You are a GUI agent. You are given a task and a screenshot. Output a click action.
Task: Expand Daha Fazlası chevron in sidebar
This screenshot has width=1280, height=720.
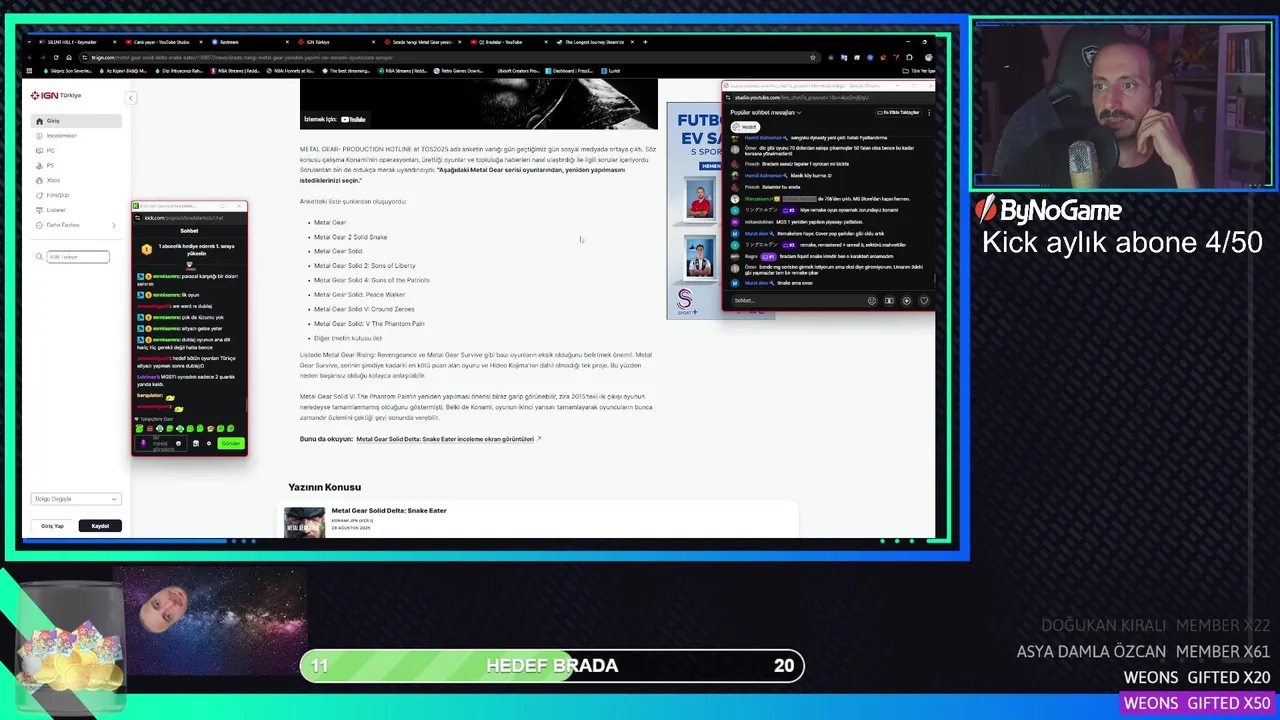coord(113,225)
